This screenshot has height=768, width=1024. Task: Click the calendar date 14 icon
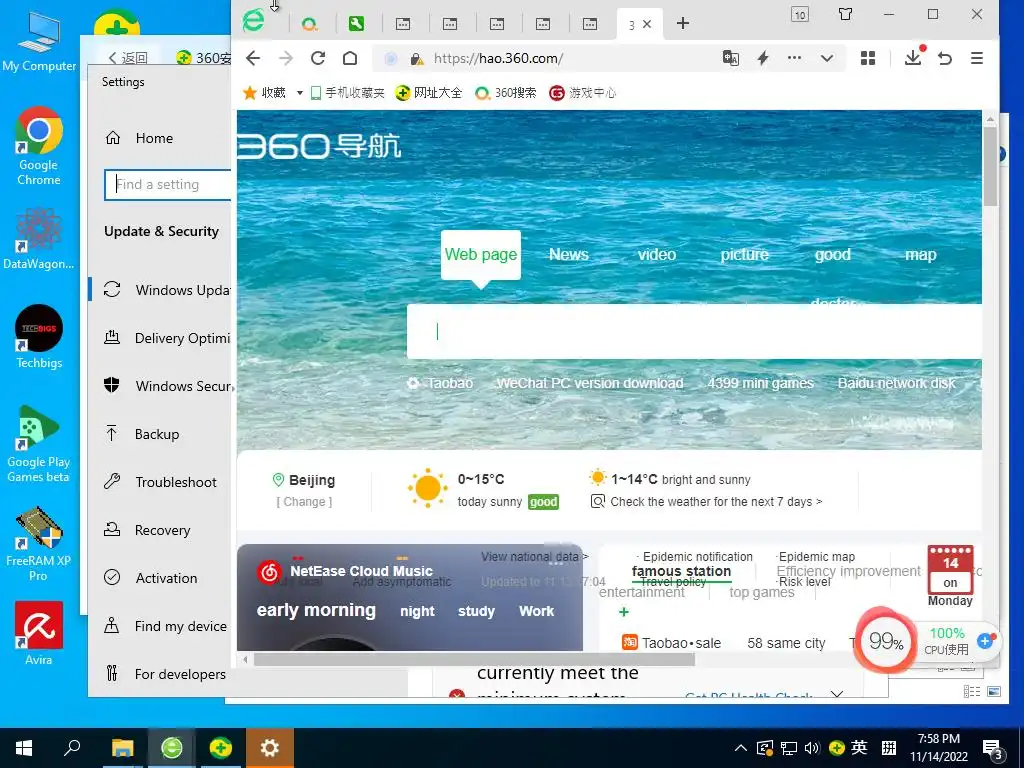[x=950, y=568]
